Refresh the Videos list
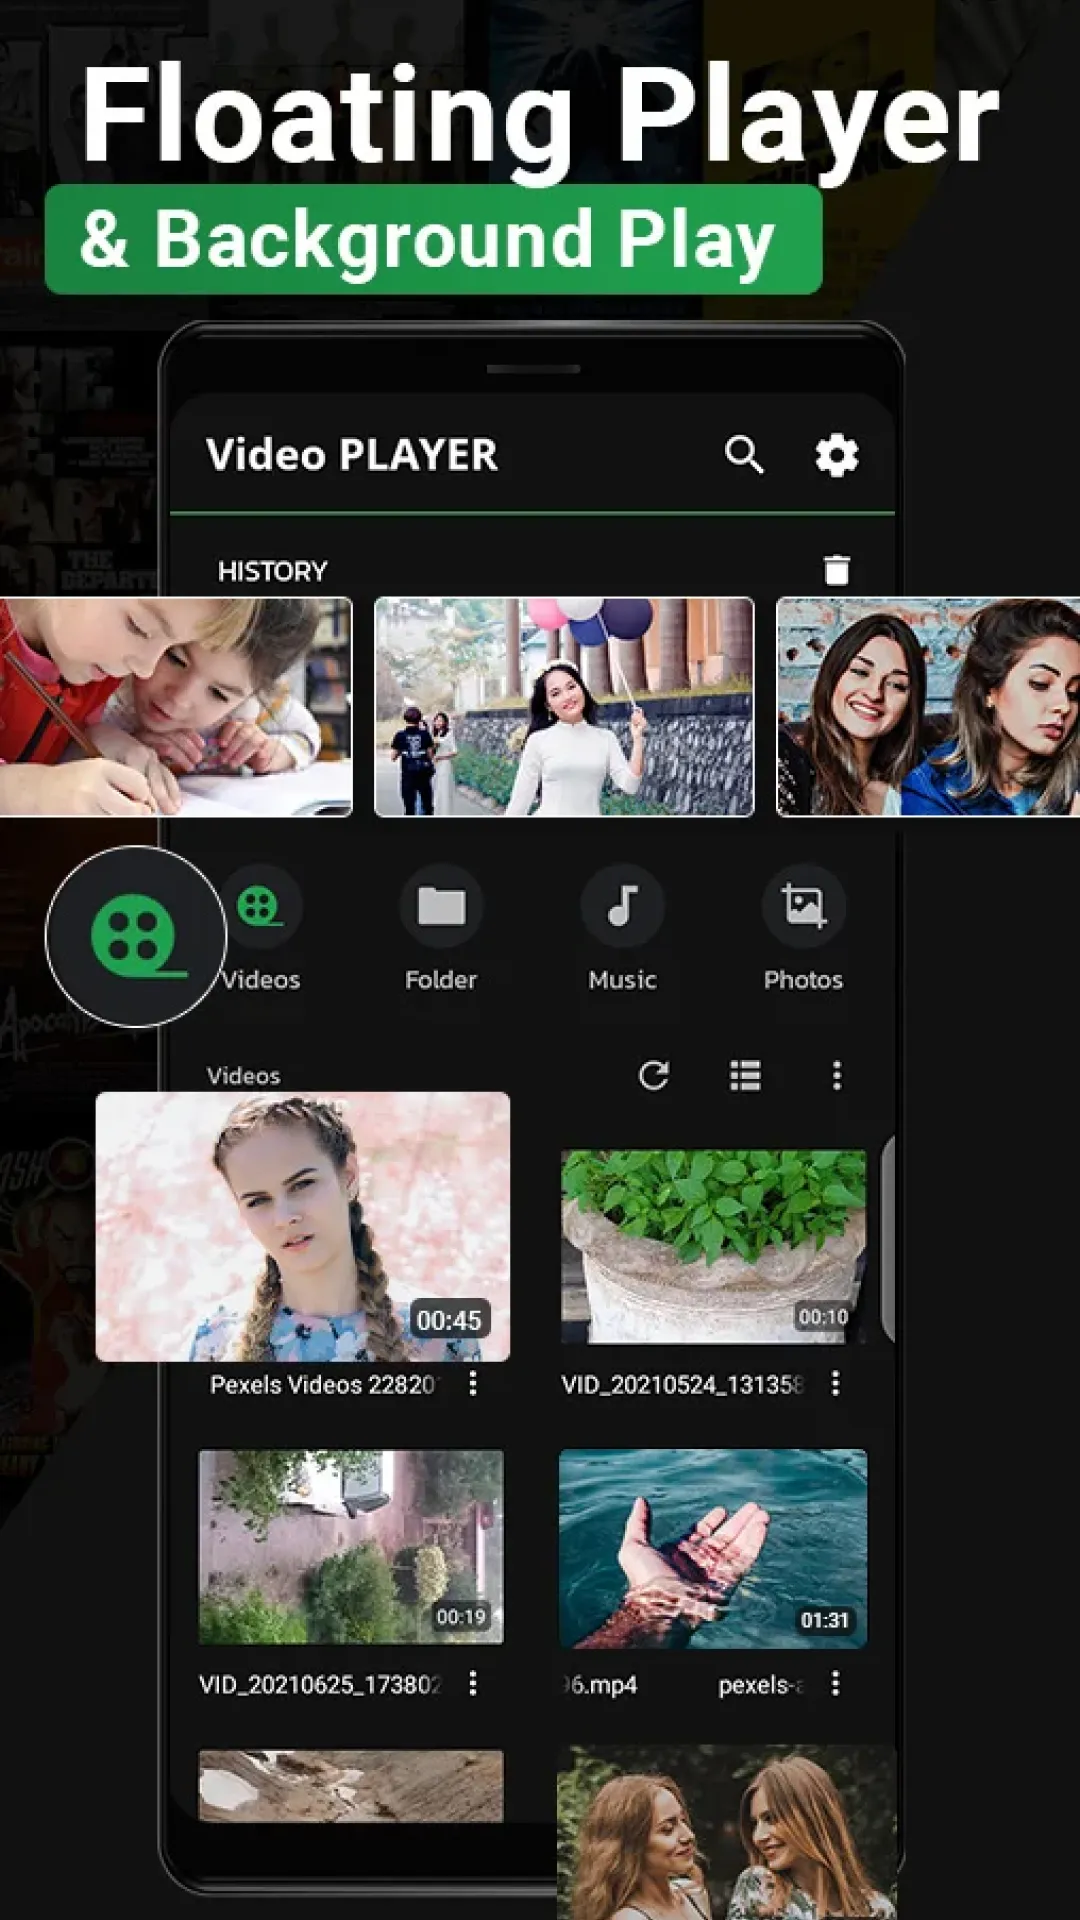Screen dimensions: 1080x1920 point(654,1076)
